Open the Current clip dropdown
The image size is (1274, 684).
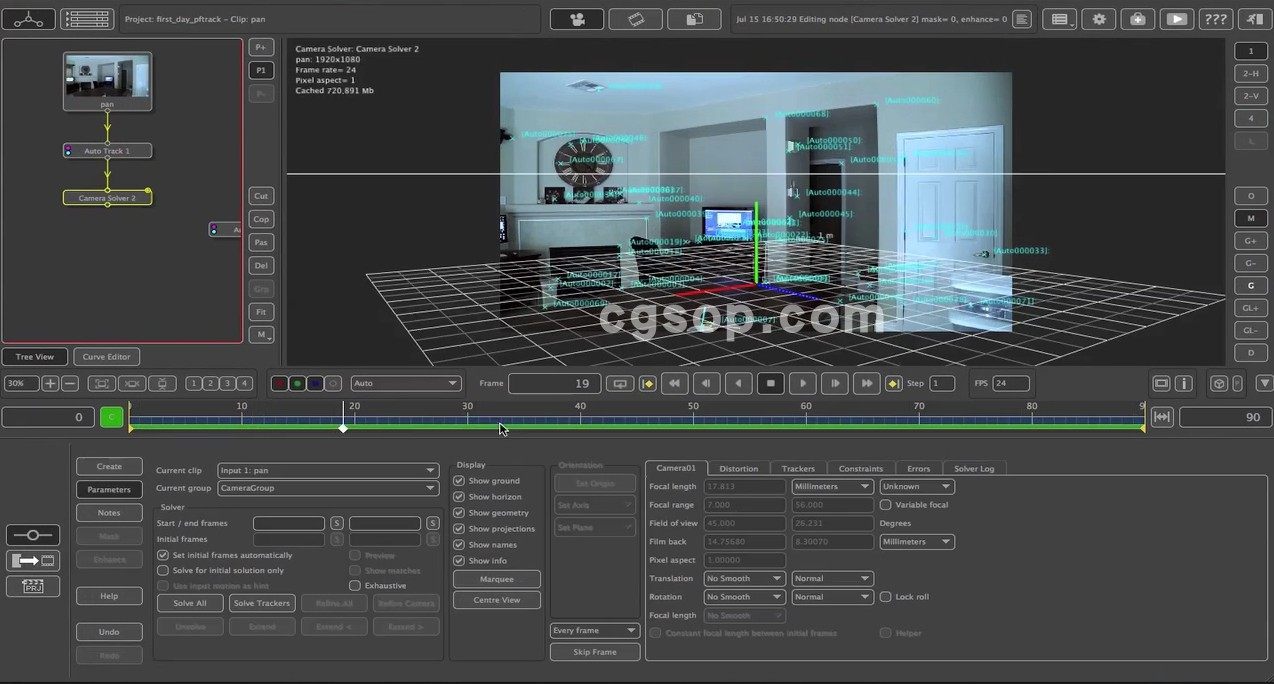click(x=328, y=470)
